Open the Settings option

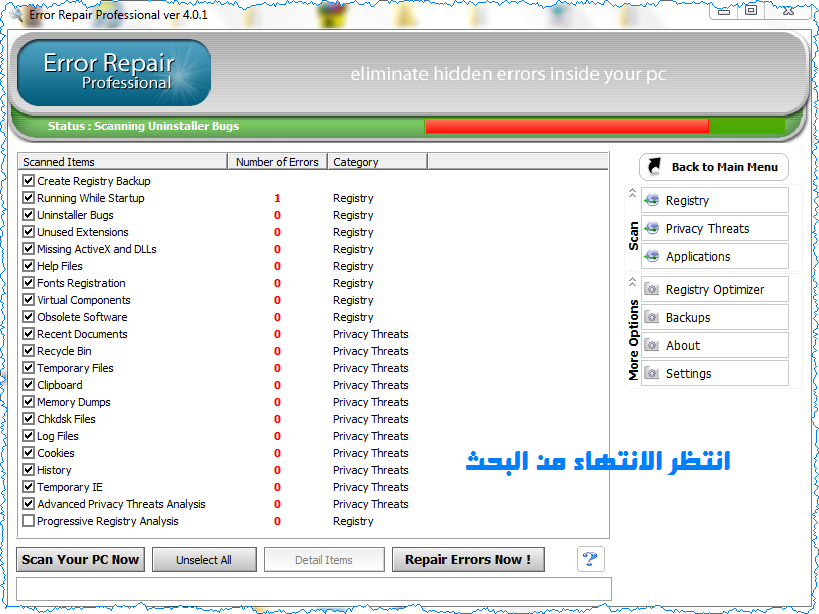pyautogui.click(x=714, y=373)
